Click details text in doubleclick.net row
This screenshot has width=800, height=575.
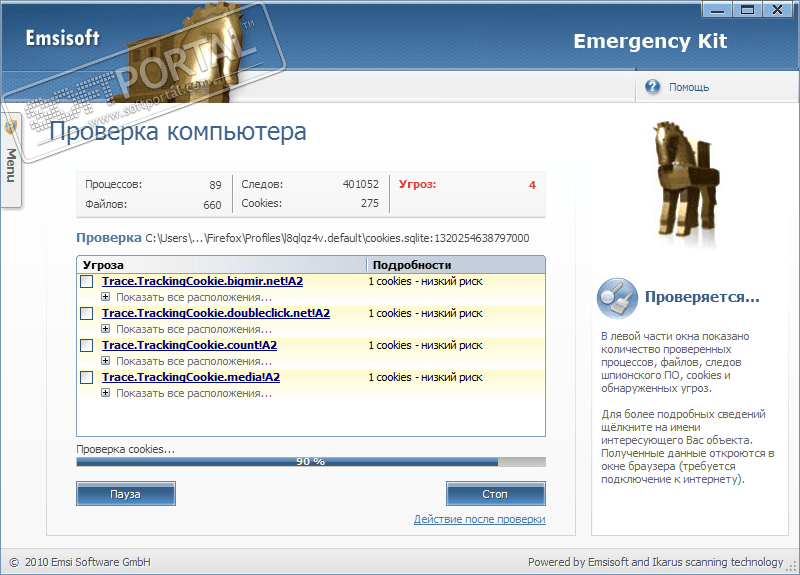pos(426,313)
